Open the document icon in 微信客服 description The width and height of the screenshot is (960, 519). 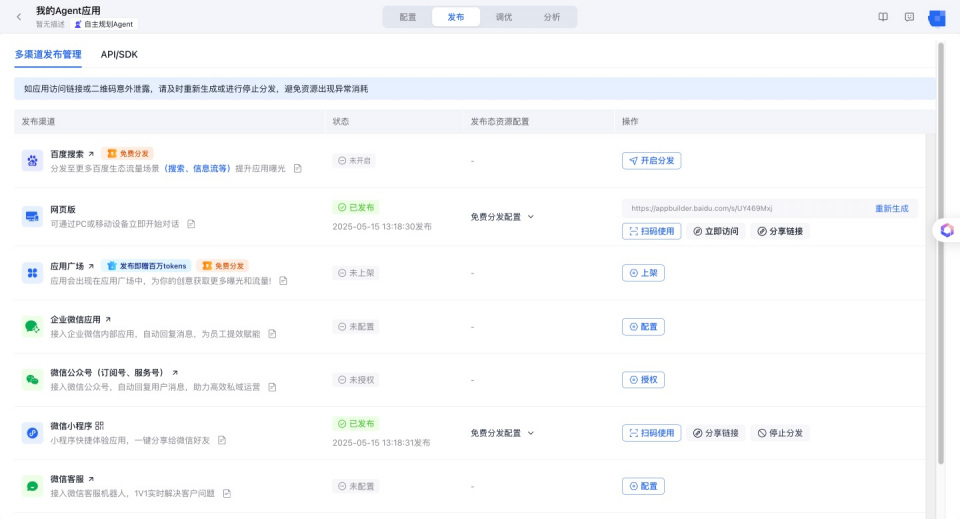coord(227,494)
